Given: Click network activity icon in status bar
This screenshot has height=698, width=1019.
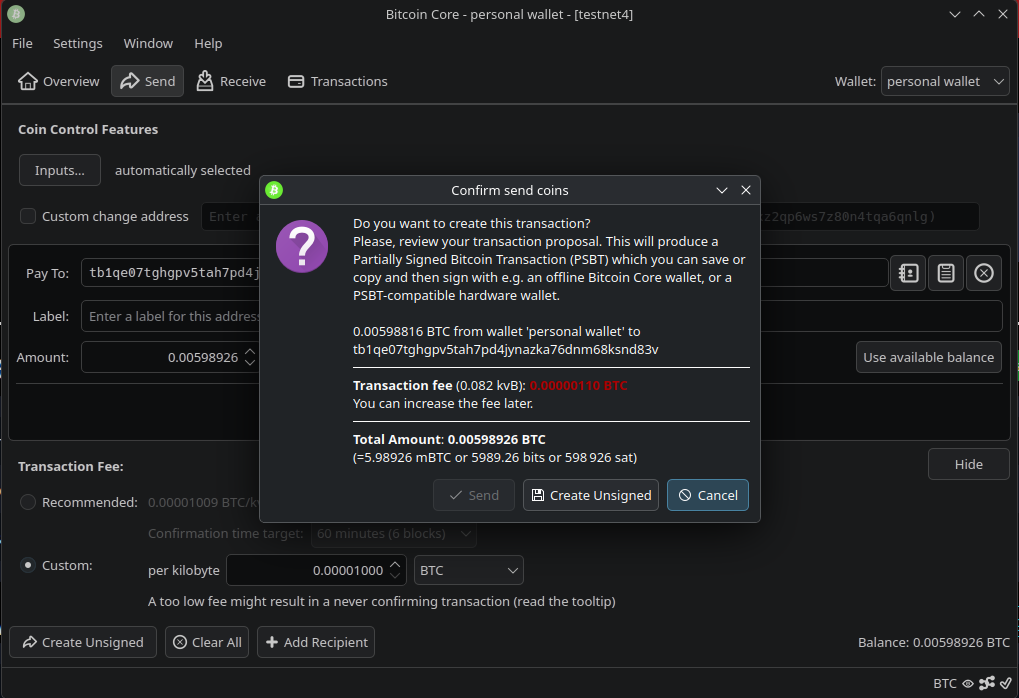Looking at the screenshot, I should [x=987, y=683].
